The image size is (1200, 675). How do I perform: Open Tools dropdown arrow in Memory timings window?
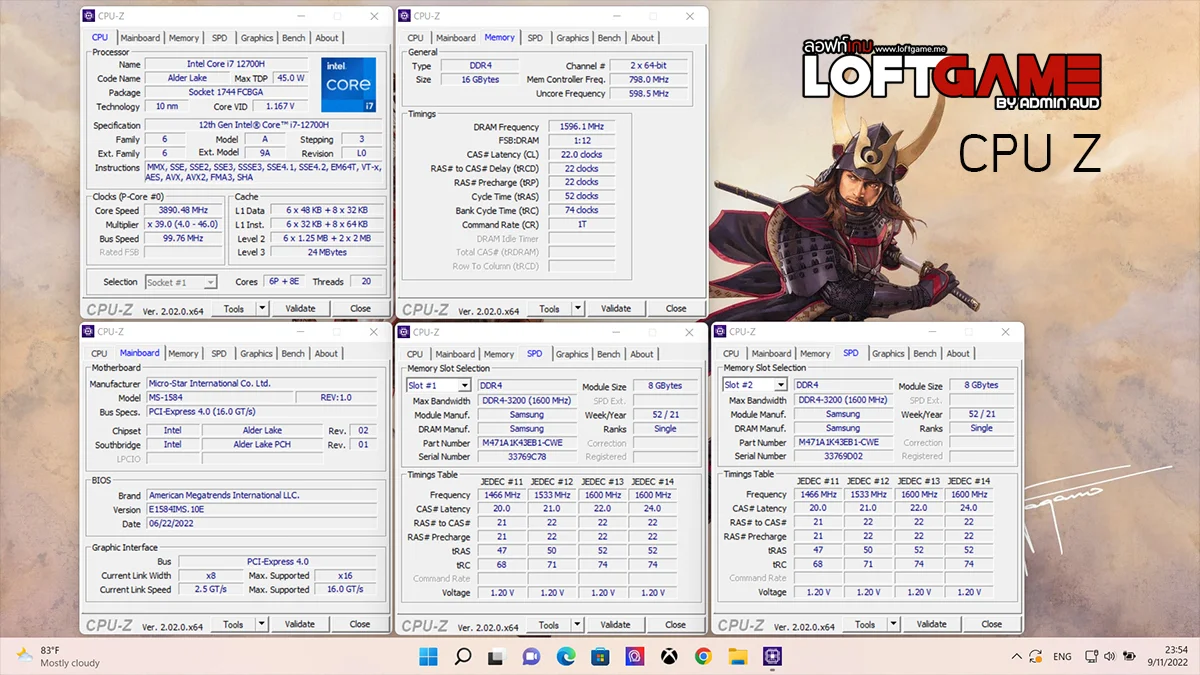[579, 309]
